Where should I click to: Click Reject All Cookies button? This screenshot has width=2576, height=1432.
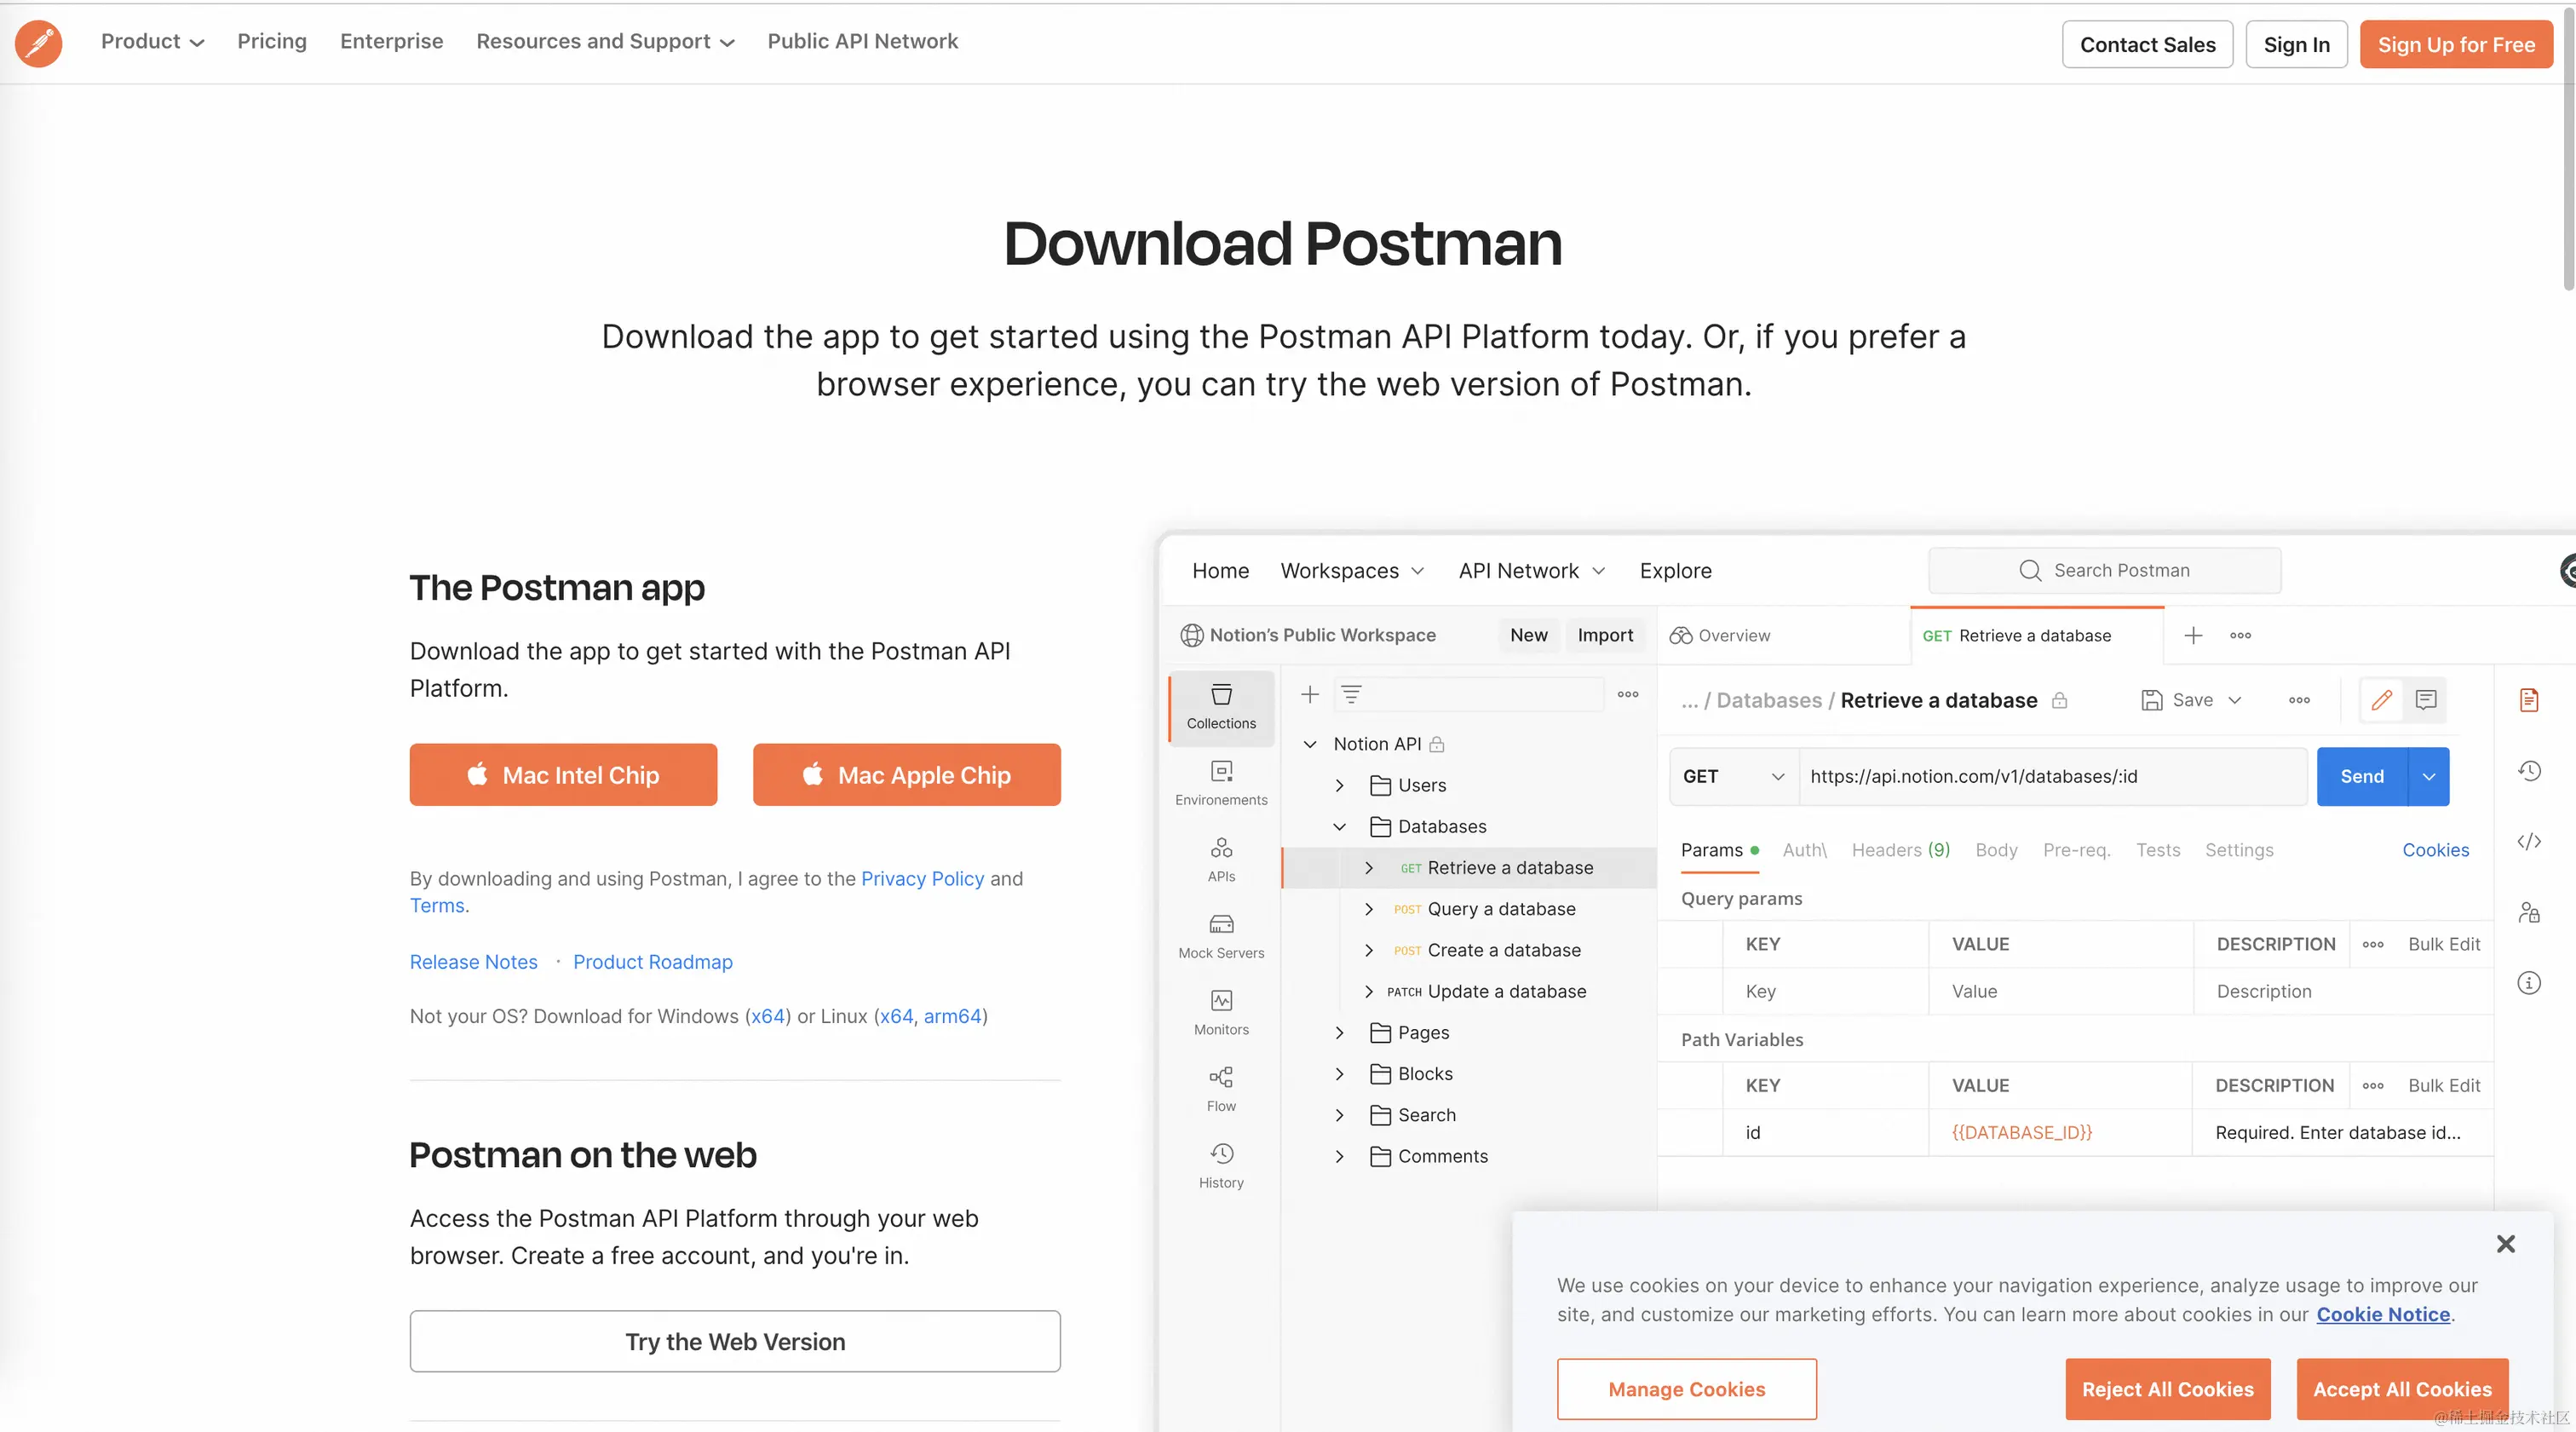tap(2167, 1389)
